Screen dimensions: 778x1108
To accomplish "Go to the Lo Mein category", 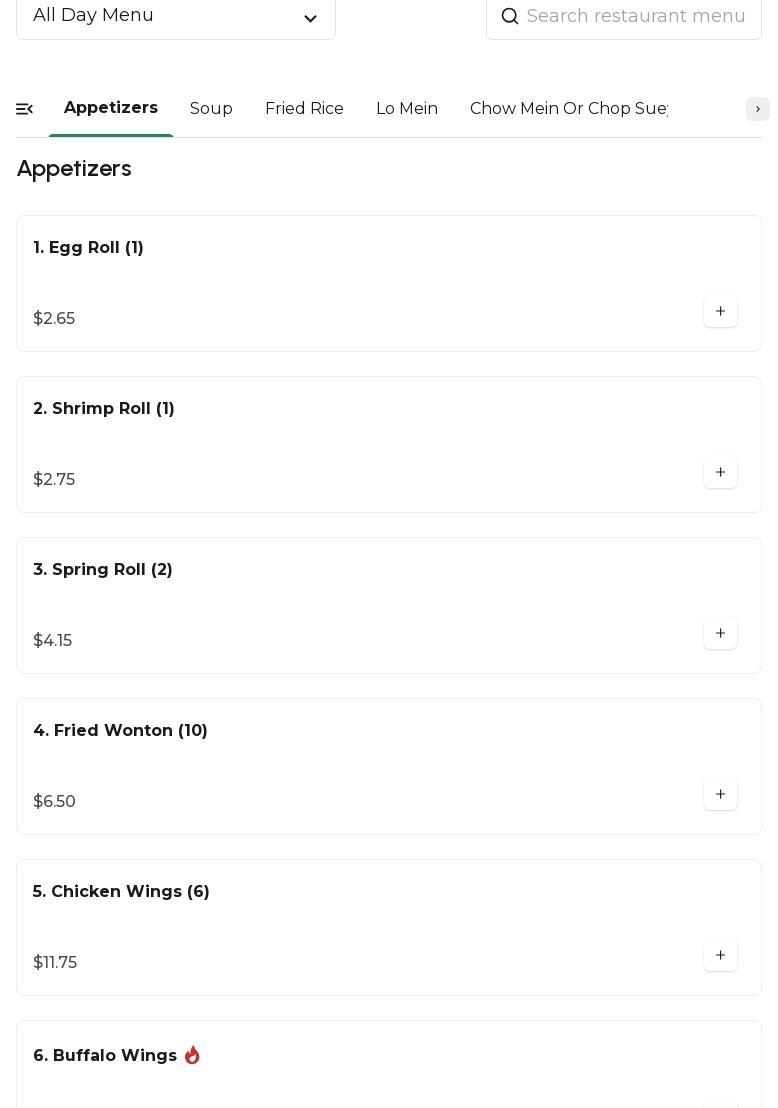I will tap(407, 109).
